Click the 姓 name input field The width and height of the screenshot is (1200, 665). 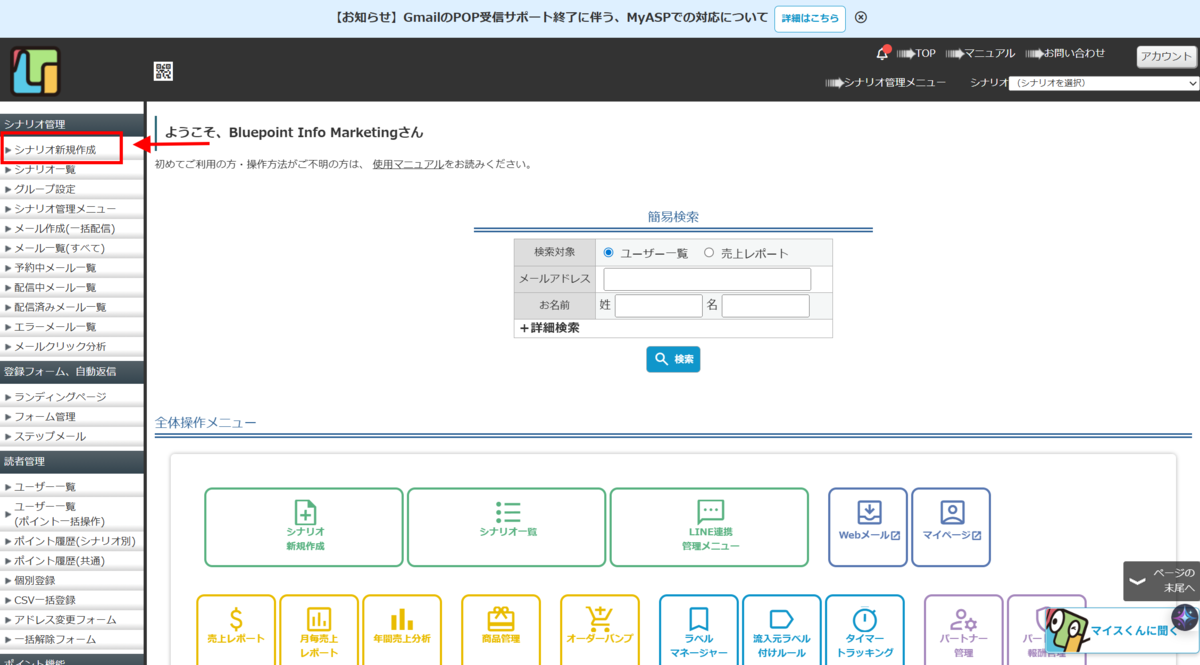click(658, 306)
